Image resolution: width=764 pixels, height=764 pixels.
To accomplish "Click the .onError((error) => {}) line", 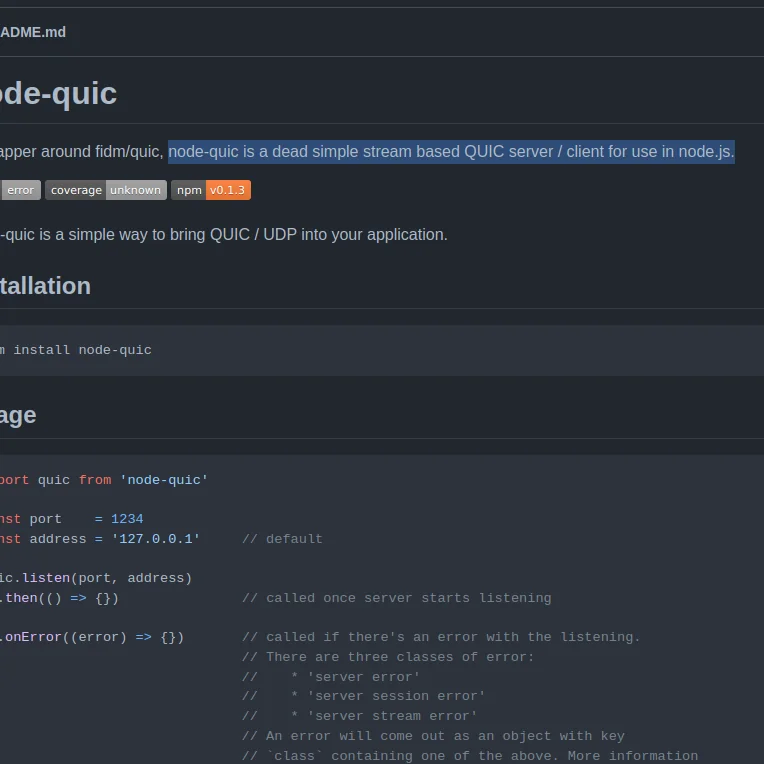I will (92, 637).
